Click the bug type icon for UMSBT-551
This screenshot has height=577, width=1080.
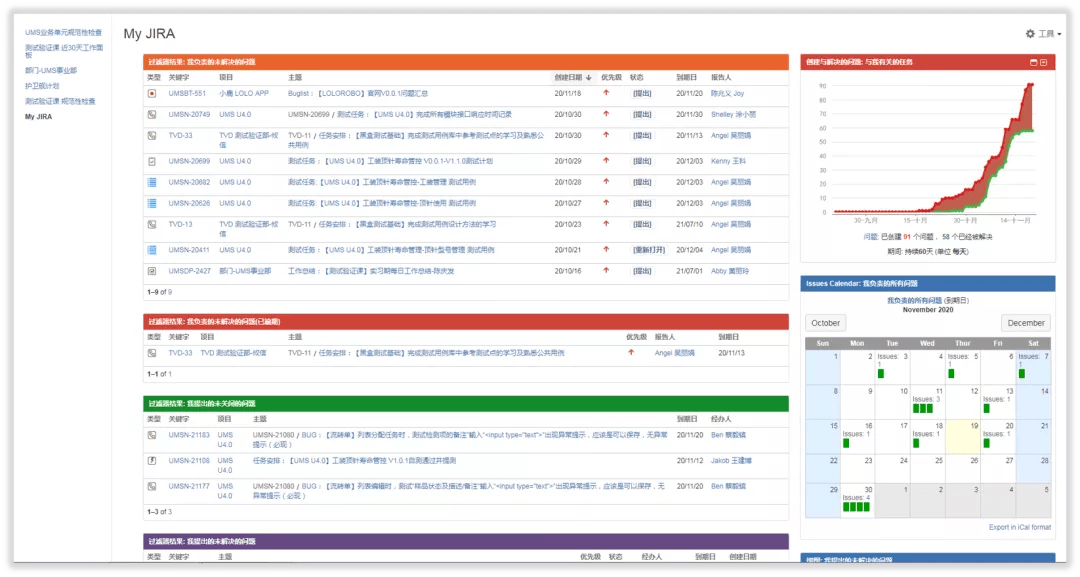[152, 94]
